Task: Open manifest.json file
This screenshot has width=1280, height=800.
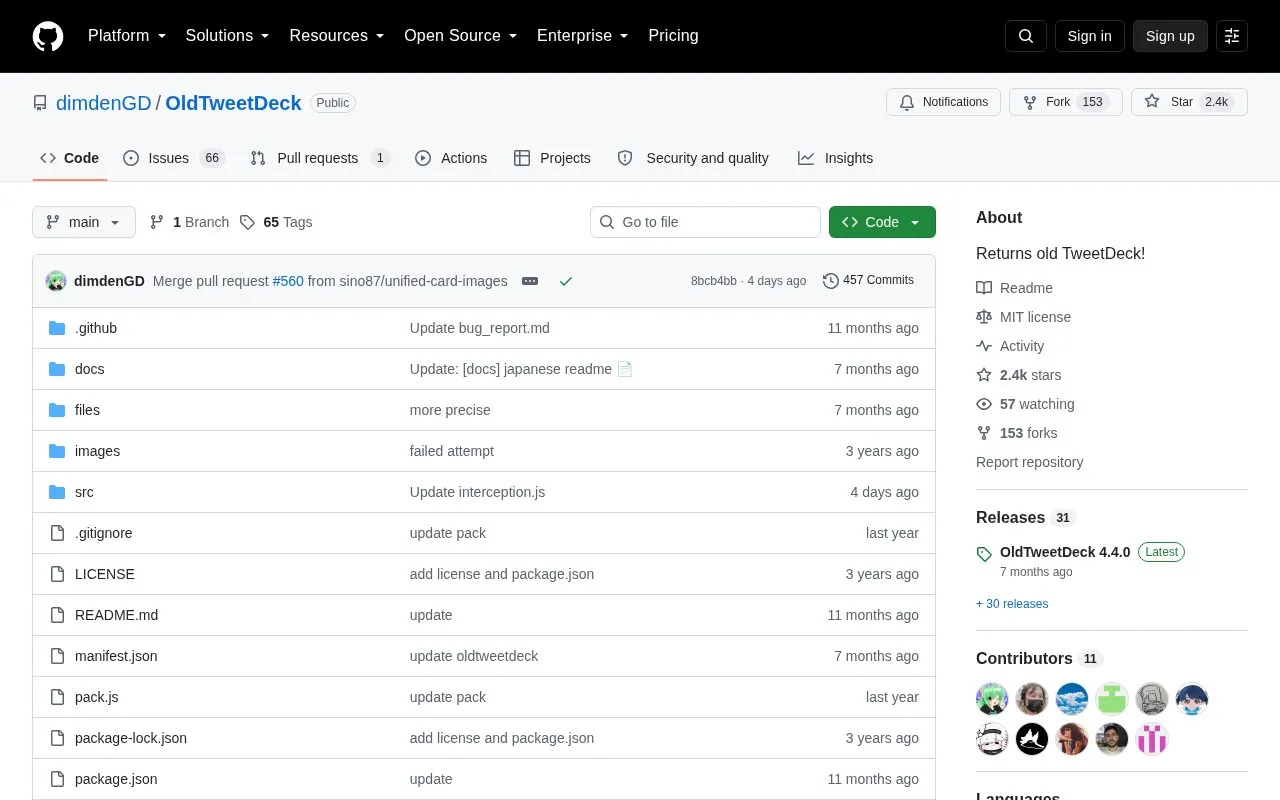Action: click(116, 656)
